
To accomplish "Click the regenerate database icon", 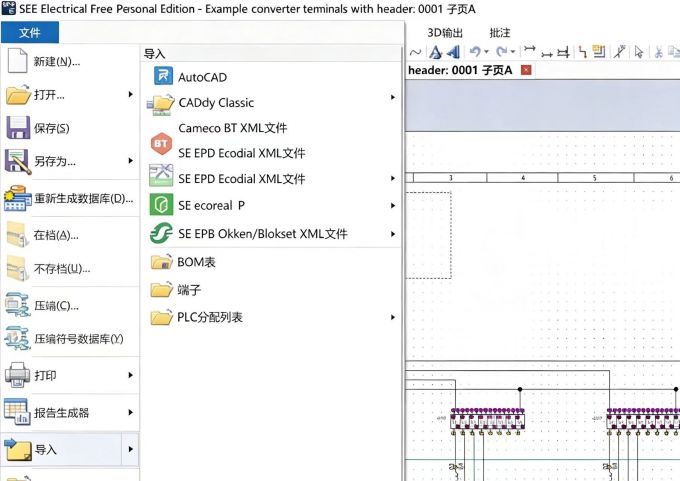I will [17, 198].
